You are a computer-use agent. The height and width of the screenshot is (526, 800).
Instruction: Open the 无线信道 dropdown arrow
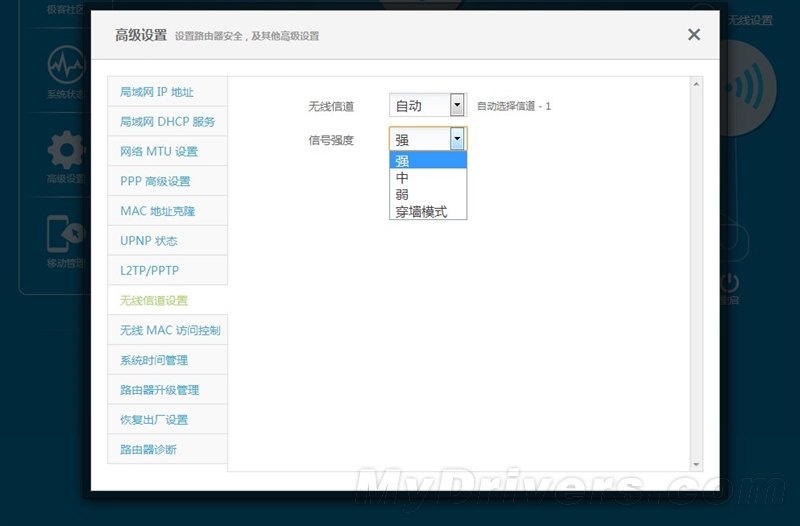pyautogui.click(x=457, y=105)
